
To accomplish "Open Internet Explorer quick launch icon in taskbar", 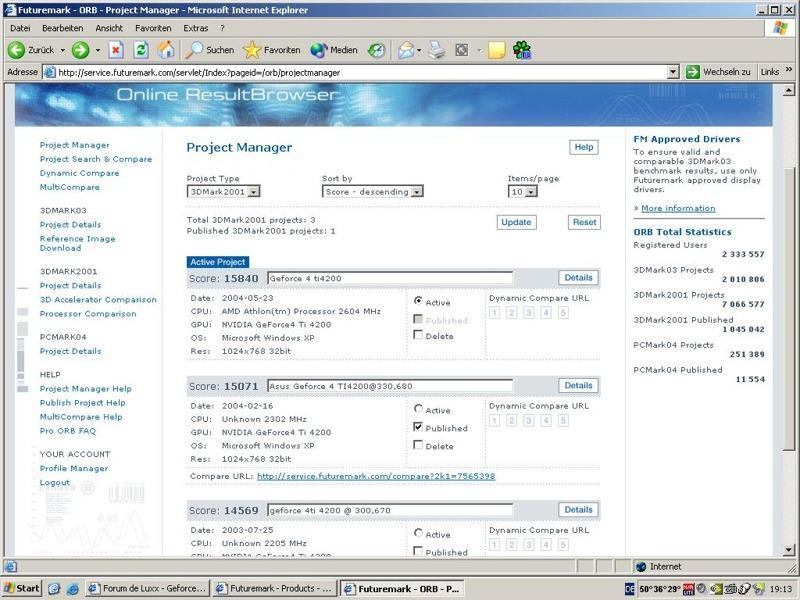I will pos(72,589).
